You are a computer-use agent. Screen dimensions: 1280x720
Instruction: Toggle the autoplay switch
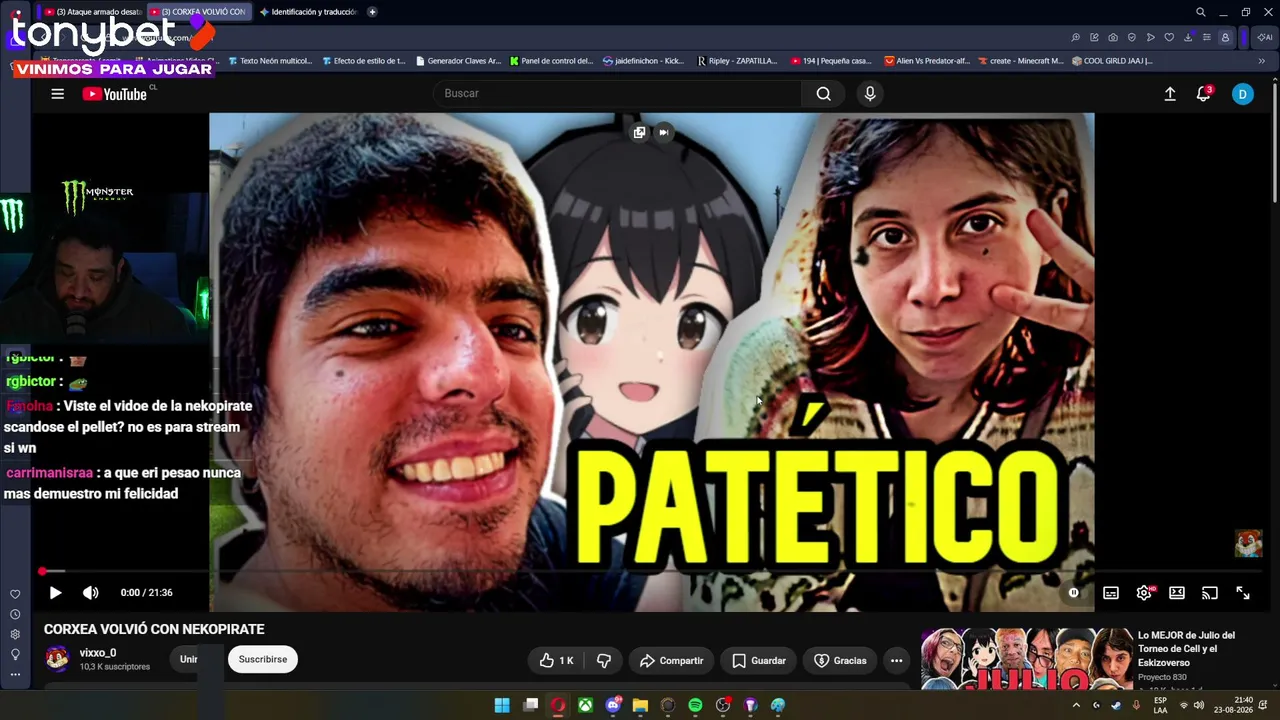click(x=1073, y=593)
